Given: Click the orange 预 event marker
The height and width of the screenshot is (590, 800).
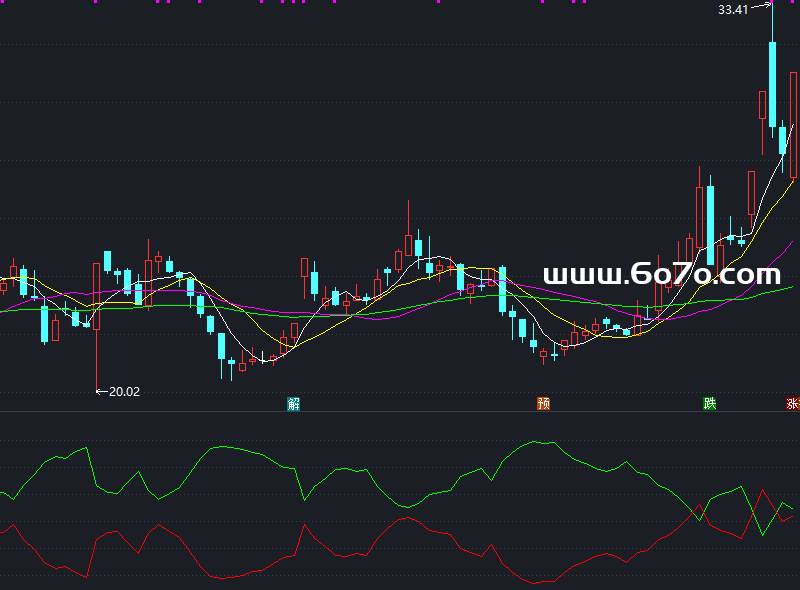Looking at the screenshot, I should pos(543,404).
